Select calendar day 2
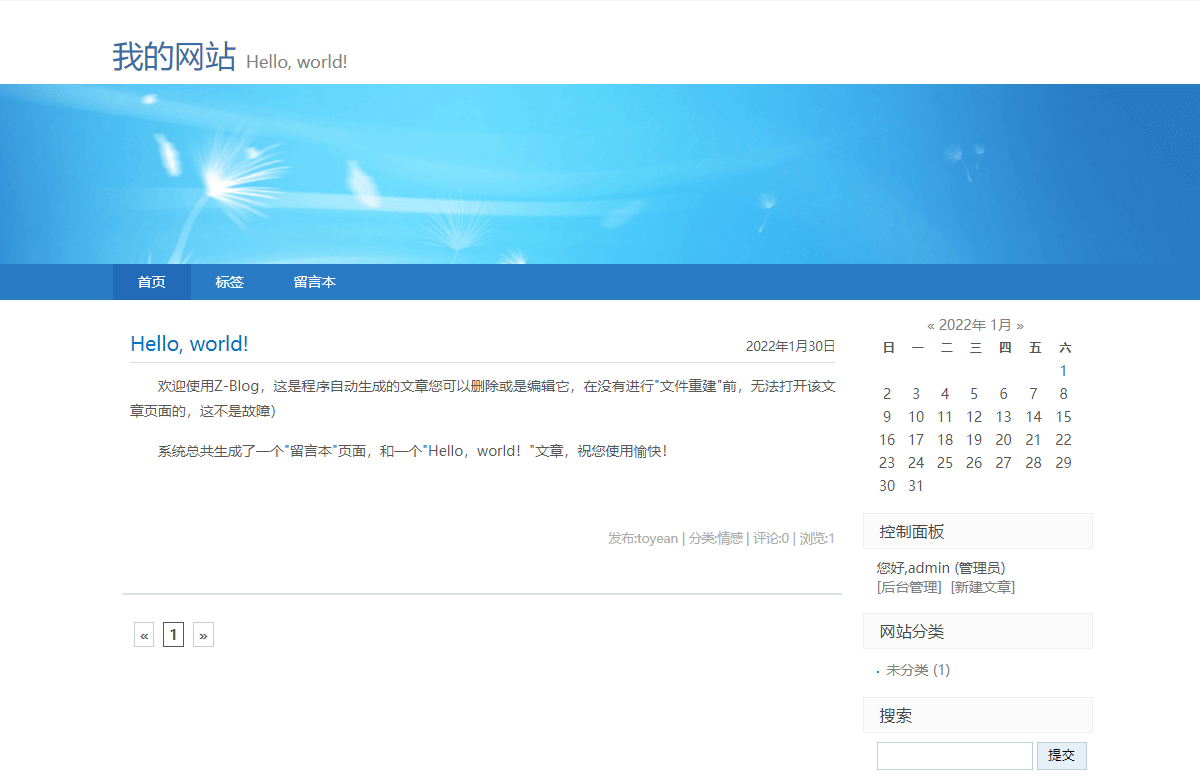Screen dimensions: 1200x776 click(887, 394)
